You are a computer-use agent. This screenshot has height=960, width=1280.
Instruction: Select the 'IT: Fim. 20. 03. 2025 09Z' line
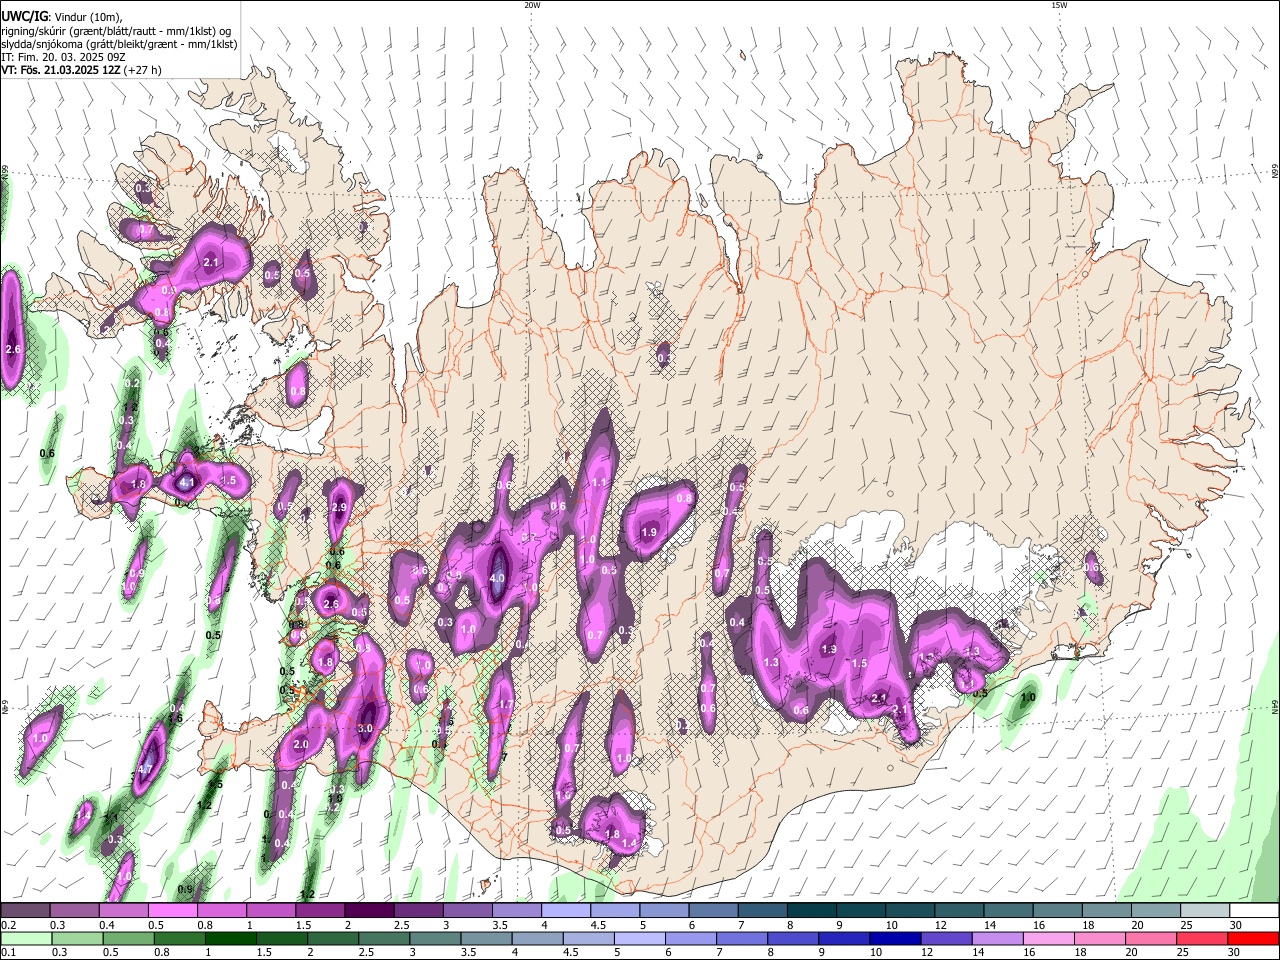[63, 57]
